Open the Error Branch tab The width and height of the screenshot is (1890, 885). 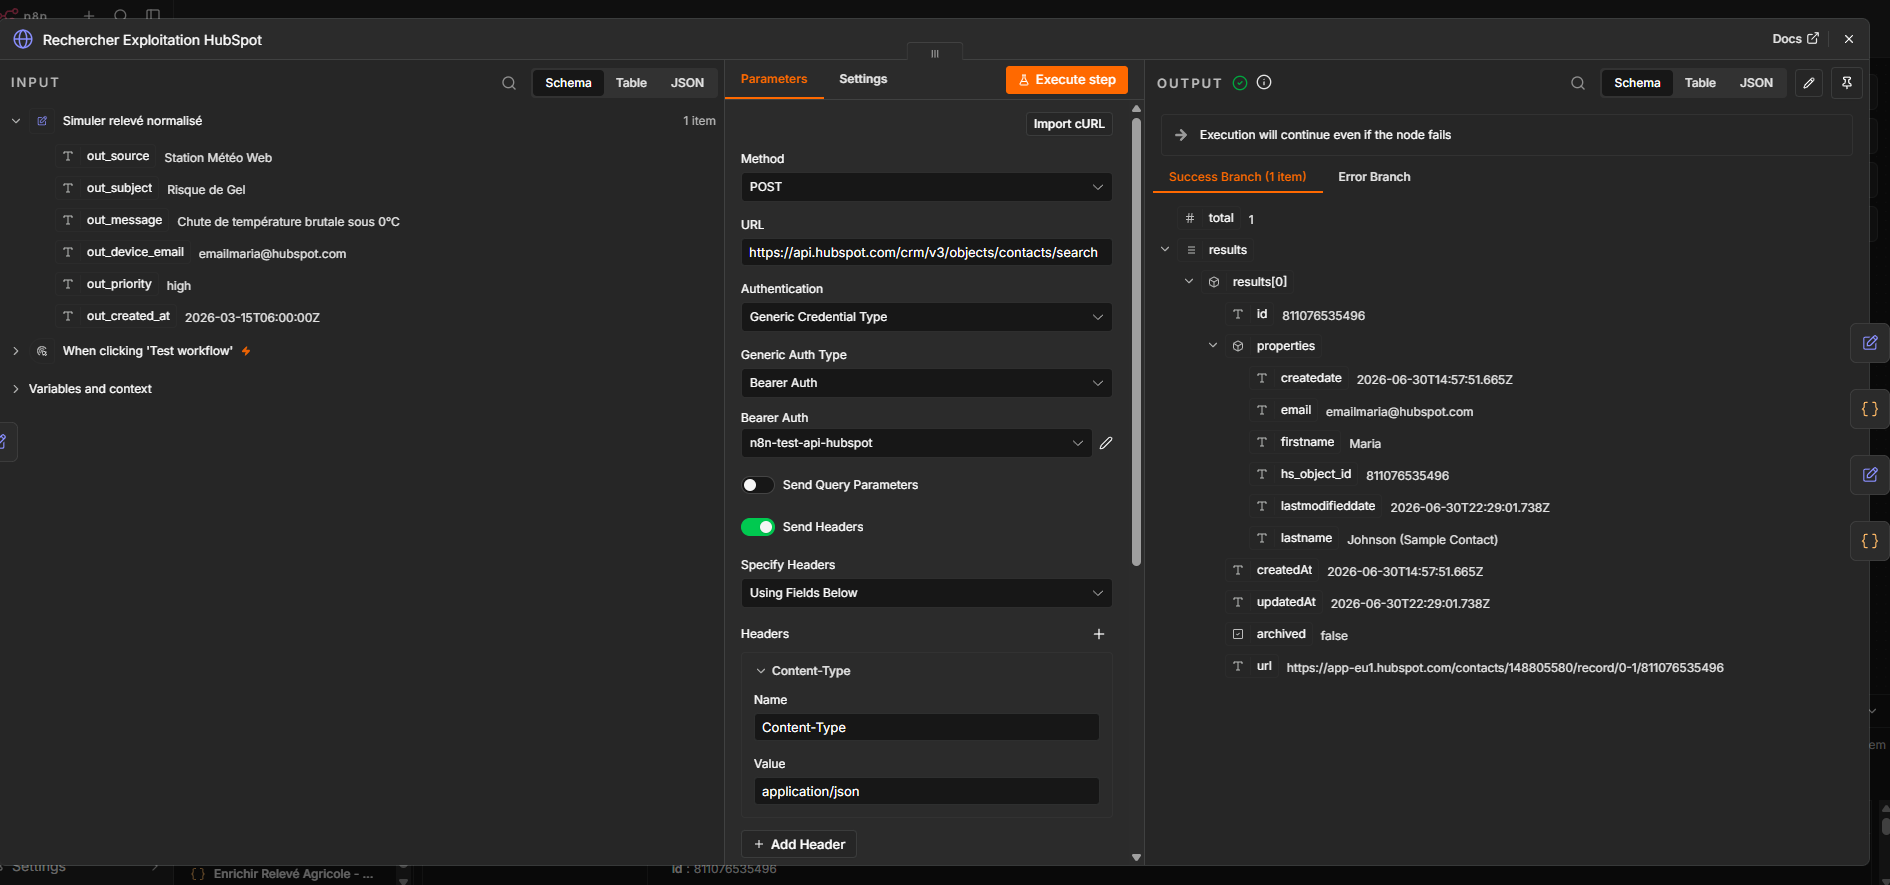[1374, 177]
